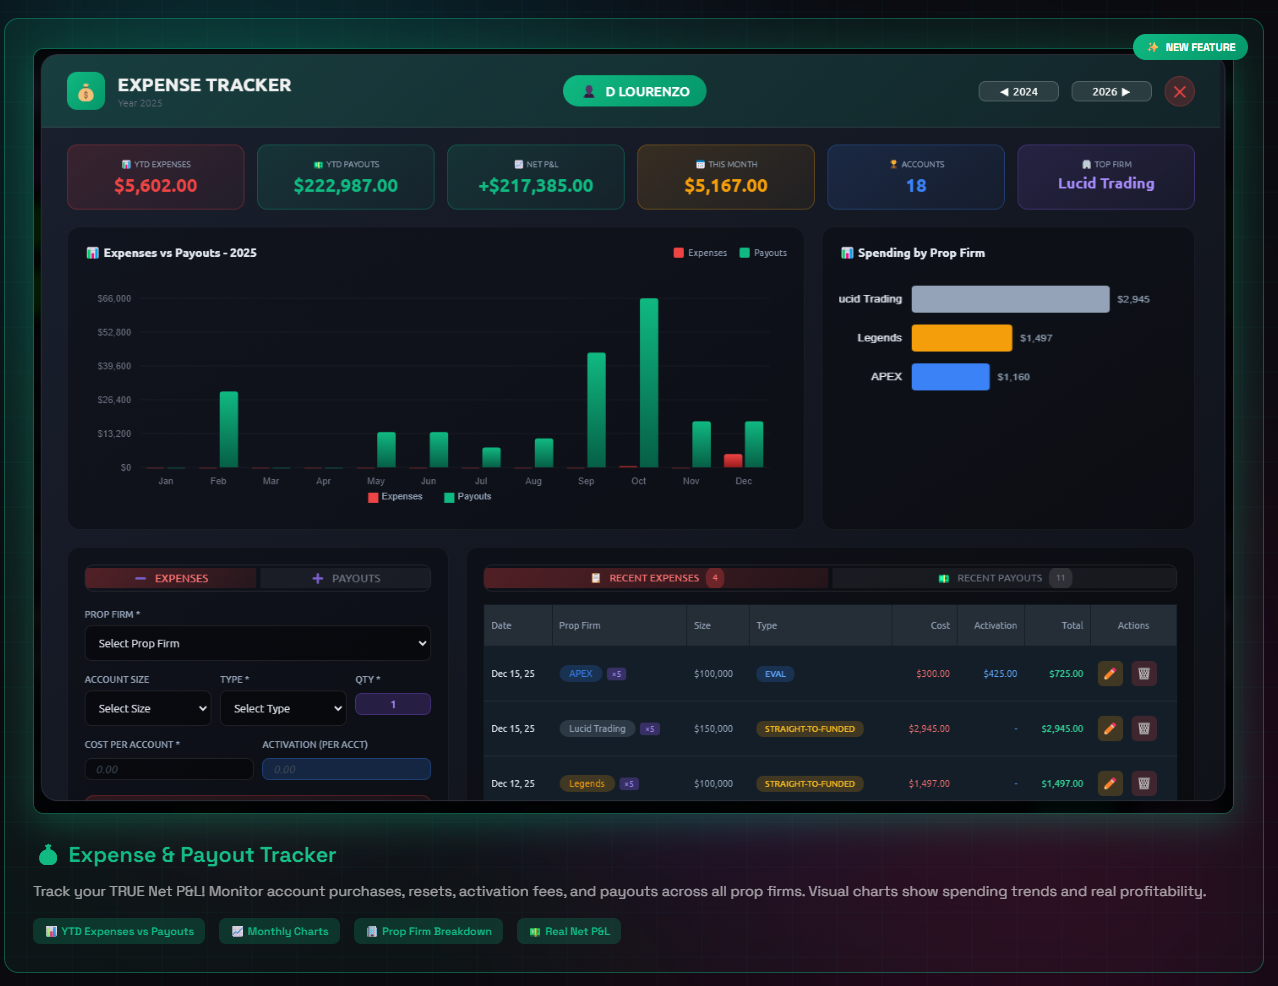This screenshot has width=1278, height=986.
Task: Switch to the Payouts form tab
Action: 345,578
